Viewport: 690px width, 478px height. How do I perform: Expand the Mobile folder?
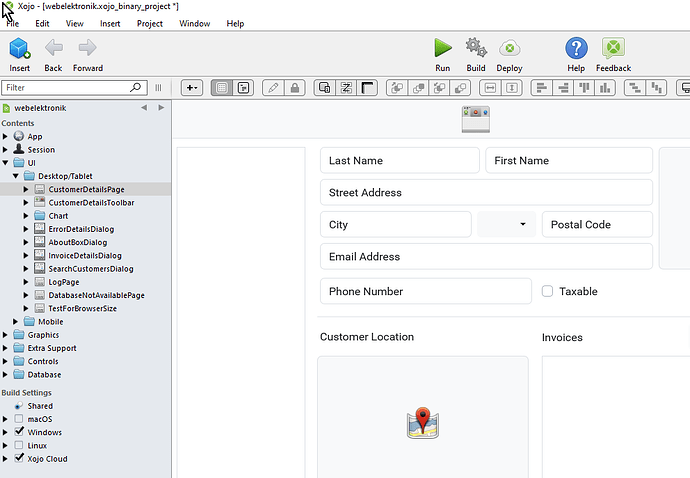(x=16, y=322)
